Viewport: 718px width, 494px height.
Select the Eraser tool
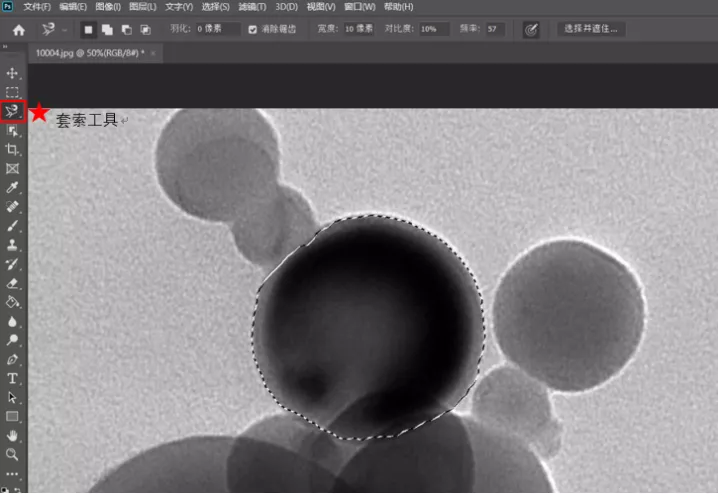tap(12, 283)
